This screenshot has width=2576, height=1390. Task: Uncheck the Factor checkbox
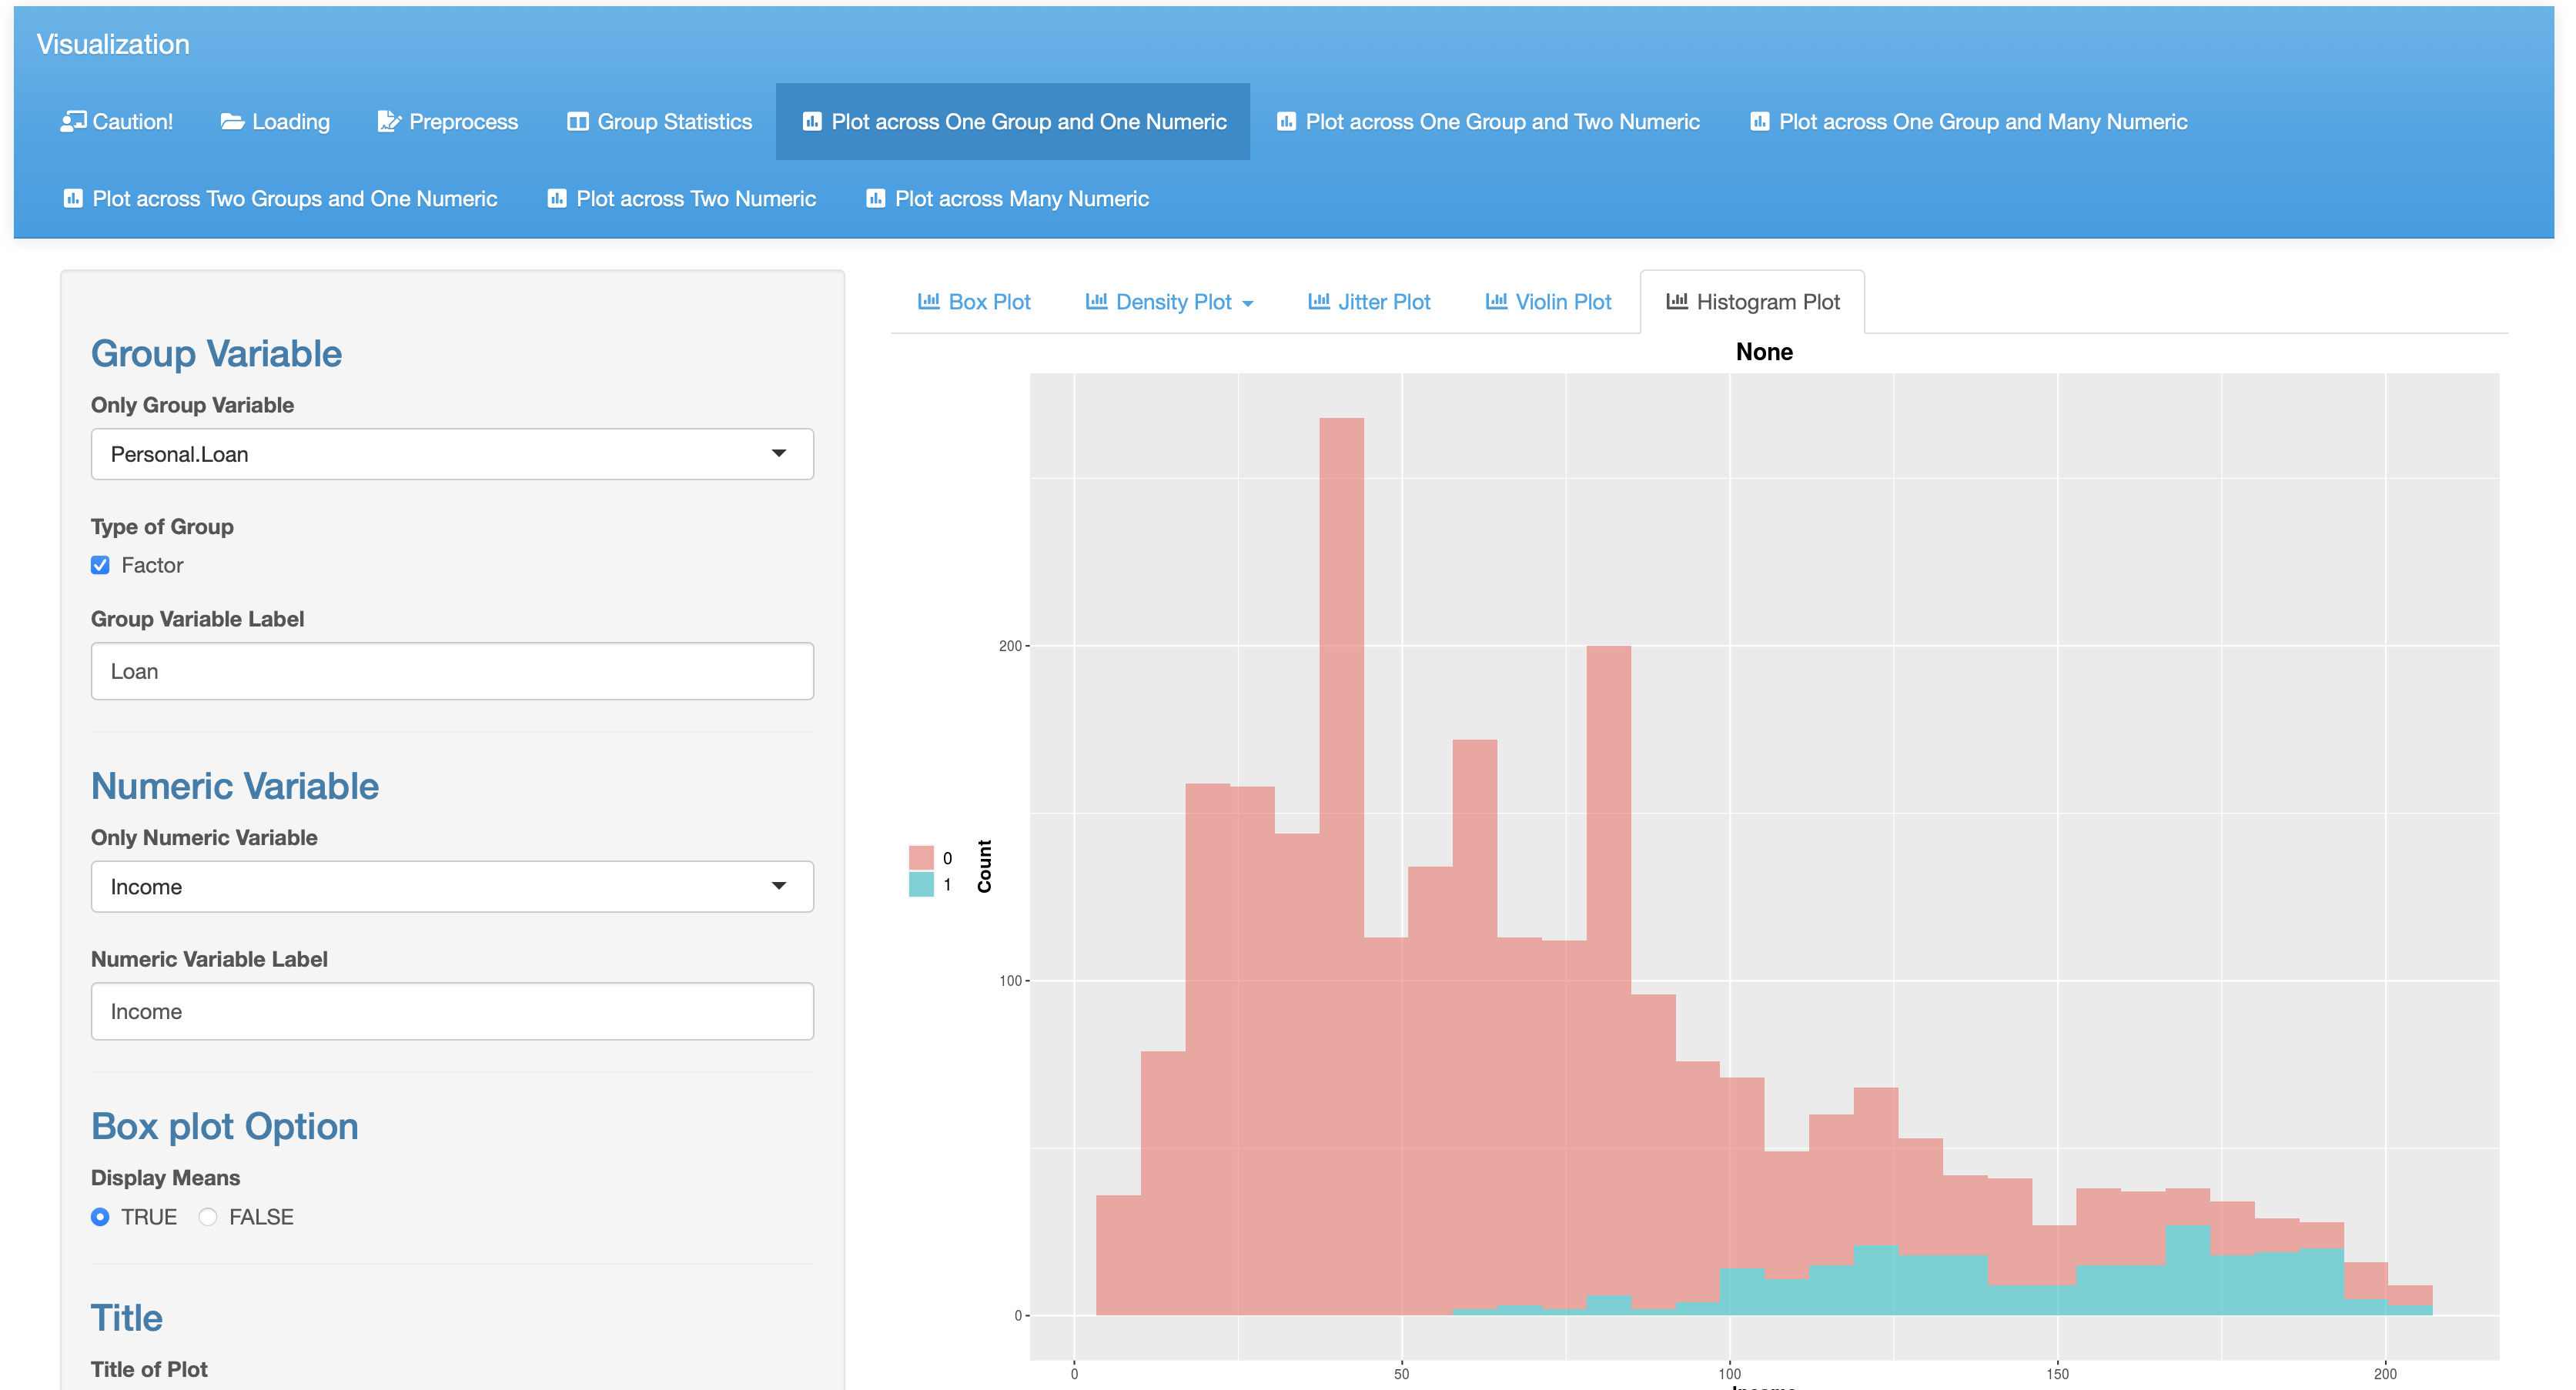(x=100, y=565)
